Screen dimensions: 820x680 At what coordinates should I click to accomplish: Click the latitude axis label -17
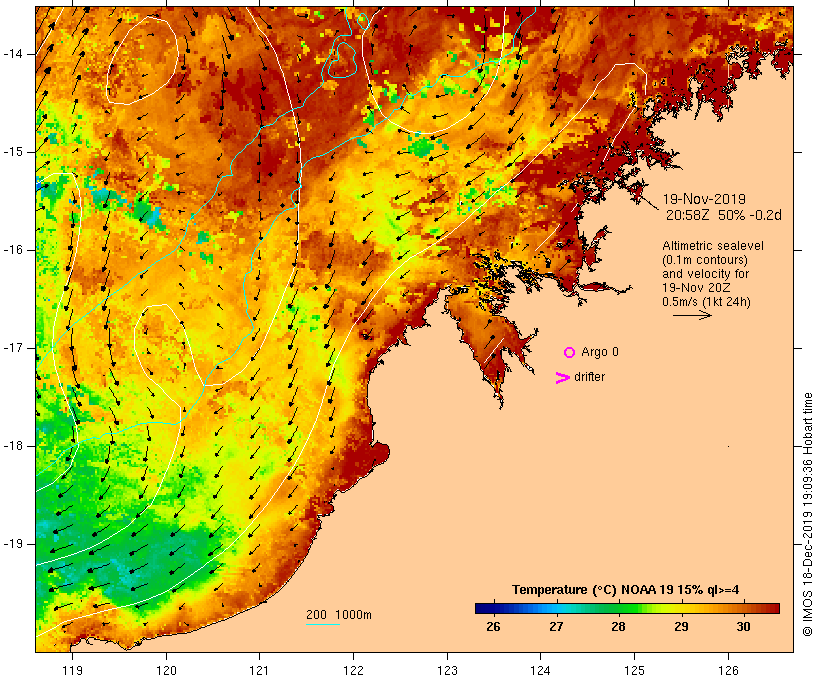(x=12, y=348)
